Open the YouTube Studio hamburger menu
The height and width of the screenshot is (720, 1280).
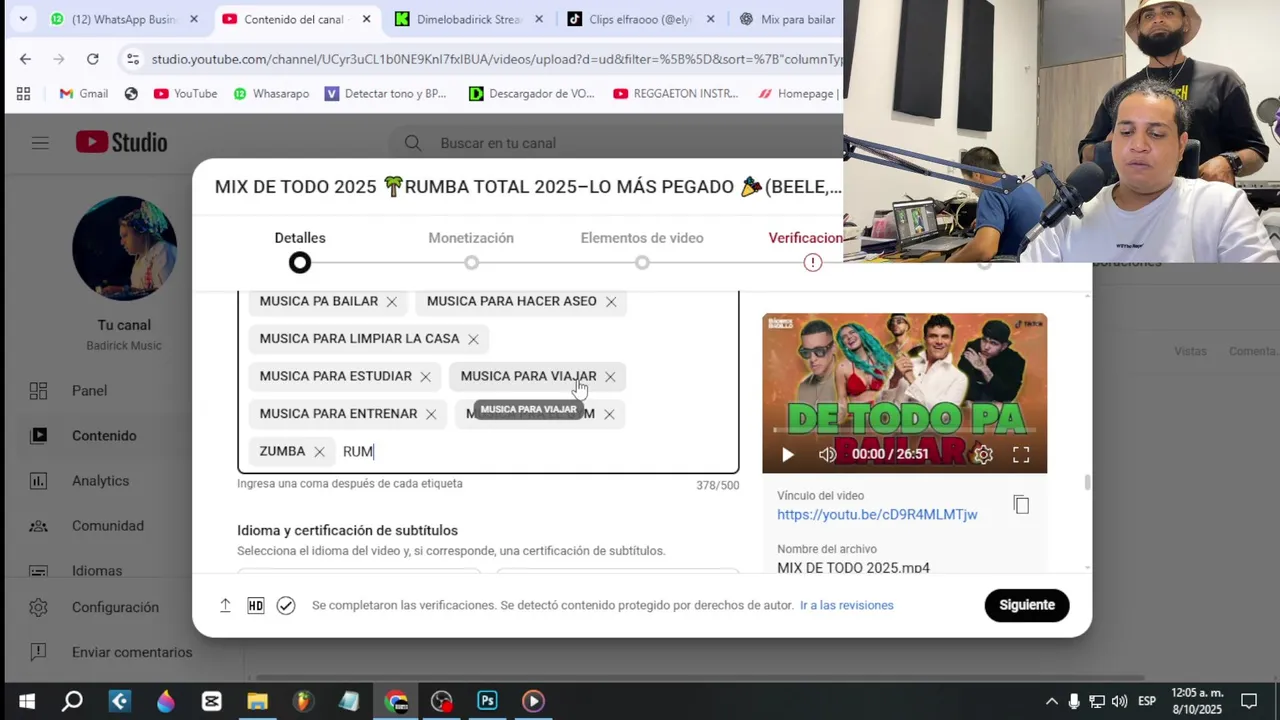(40, 143)
